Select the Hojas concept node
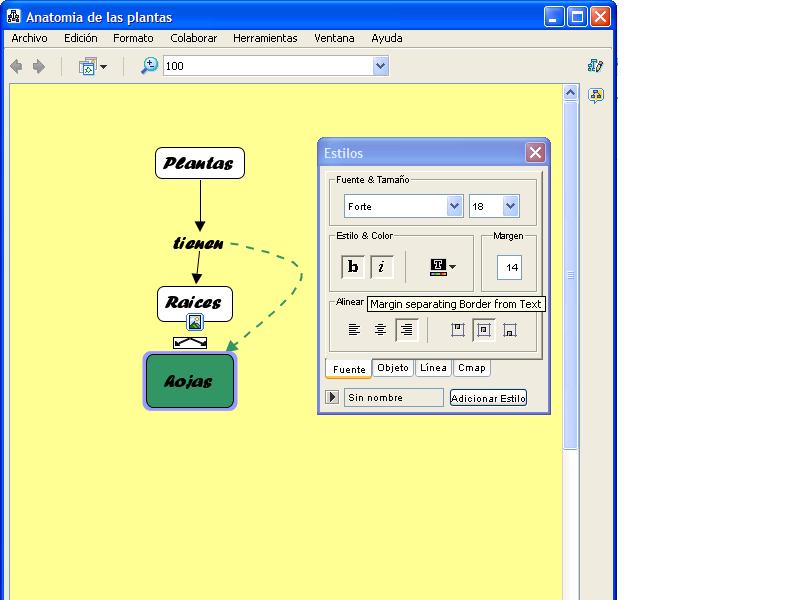Screen dimensions: 800x600 [x=190, y=381]
